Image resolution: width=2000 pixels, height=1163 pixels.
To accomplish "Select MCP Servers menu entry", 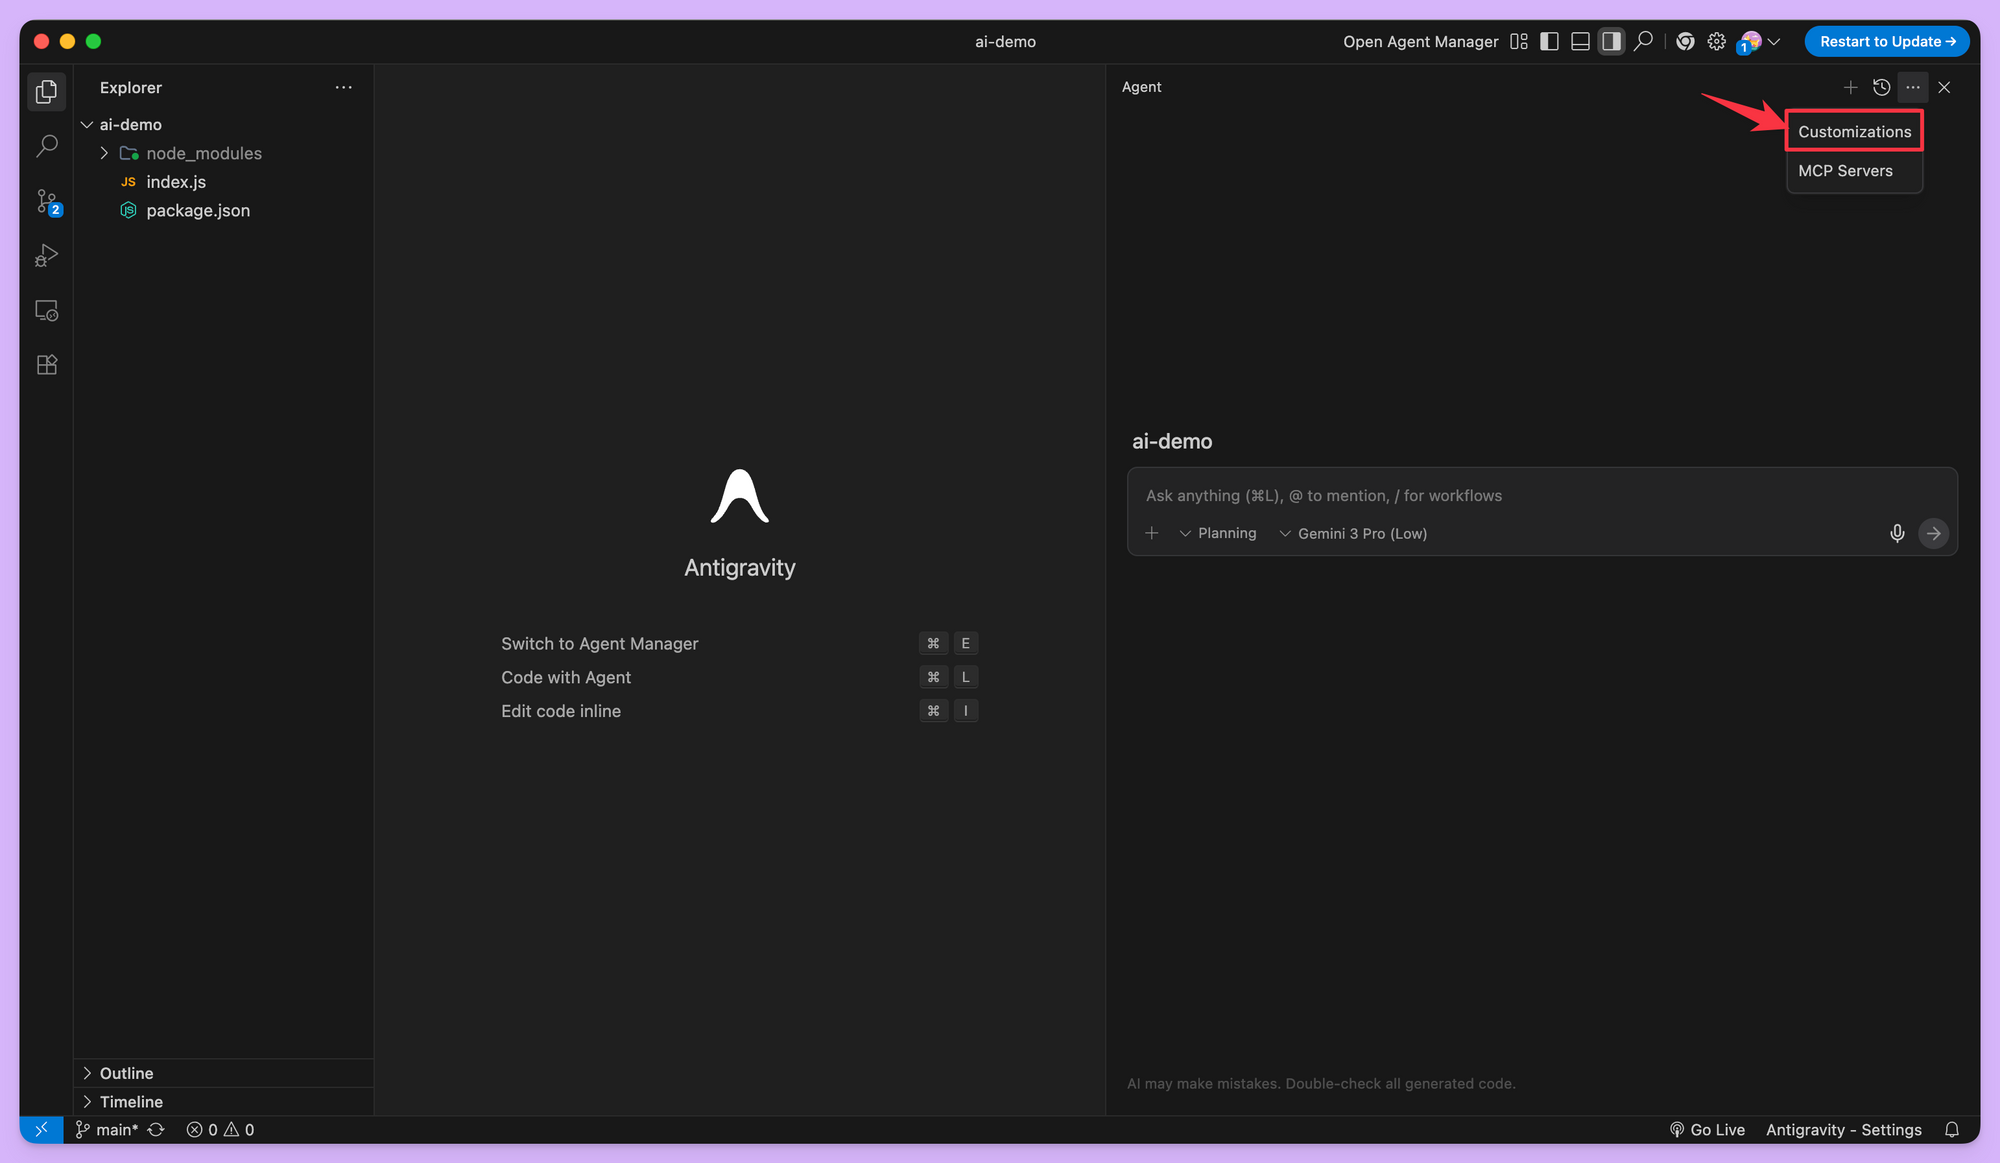I will pyautogui.click(x=1845, y=171).
